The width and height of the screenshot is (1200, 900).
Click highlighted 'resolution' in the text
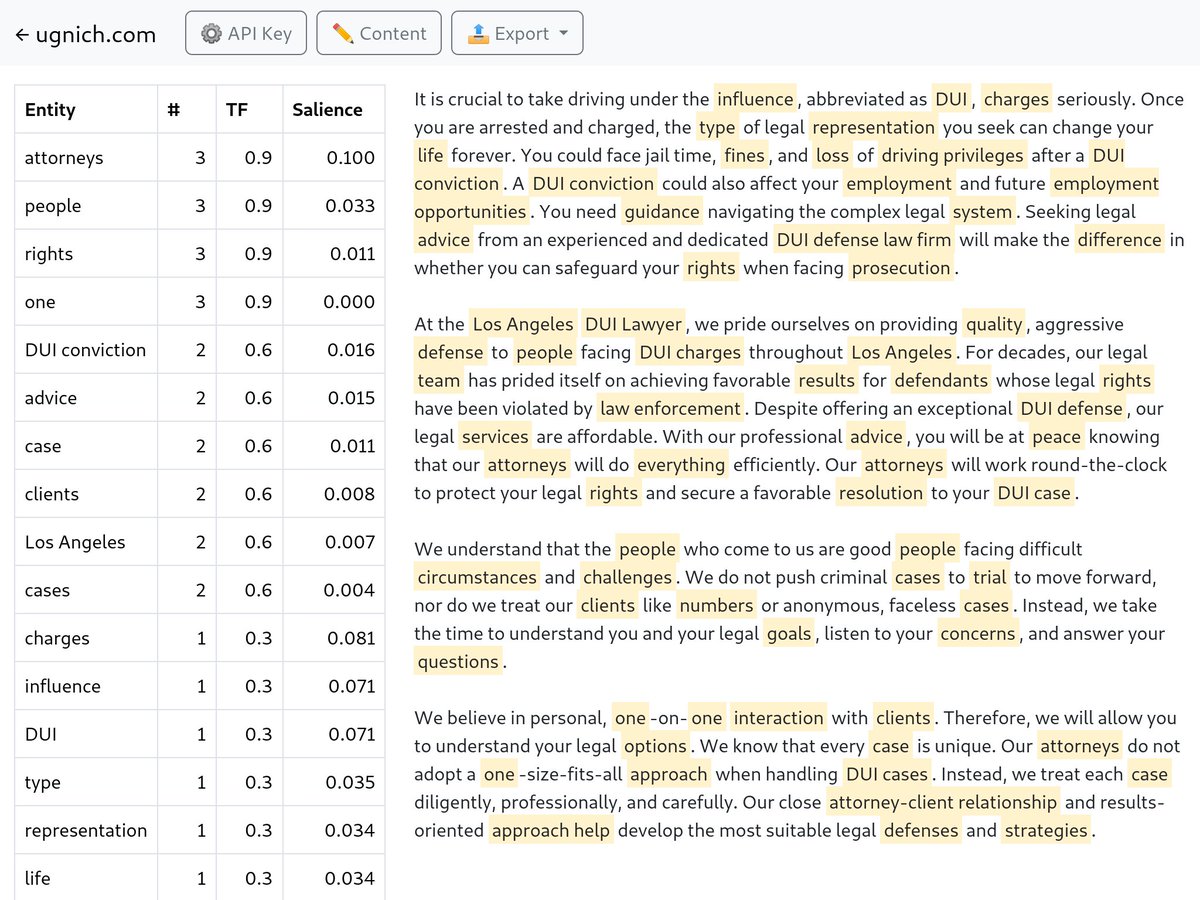[x=880, y=493]
